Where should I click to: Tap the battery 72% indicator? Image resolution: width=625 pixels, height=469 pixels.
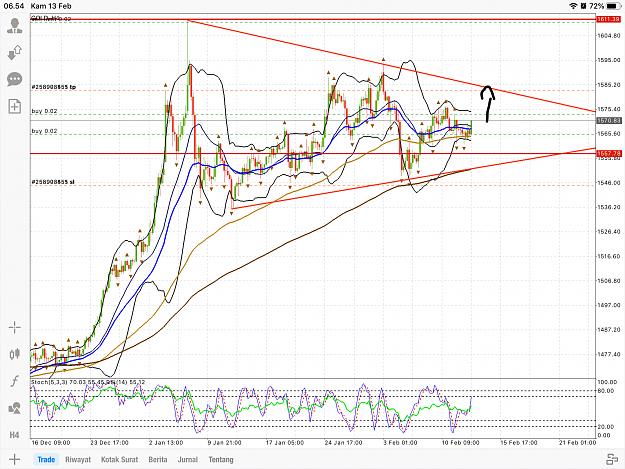coord(604,6)
